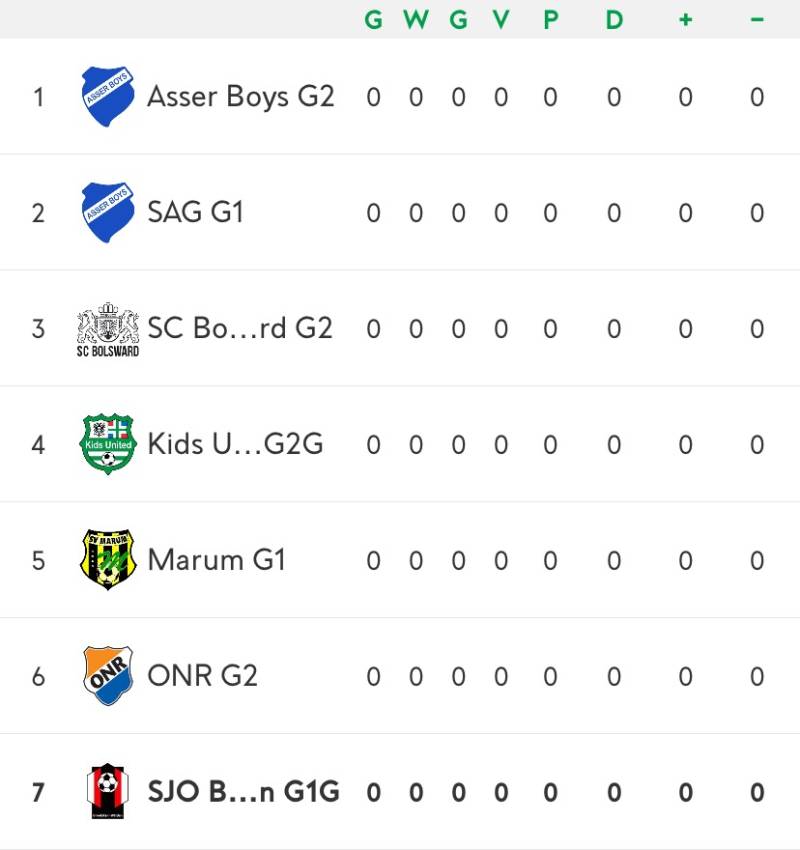Open the SAG G1 team link
Screen dimensions: 800x850
coord(195,212)
